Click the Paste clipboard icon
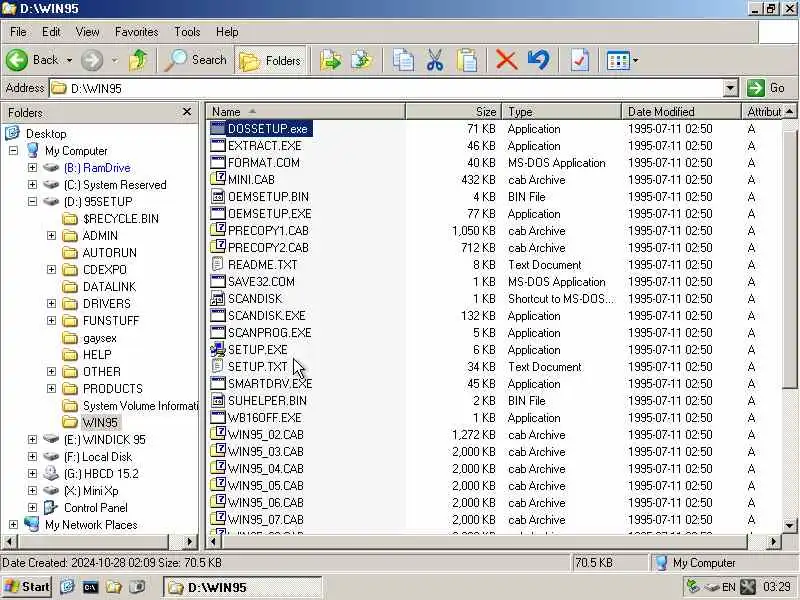Viewport: 800px width, 600px height. tap(467, 60)
